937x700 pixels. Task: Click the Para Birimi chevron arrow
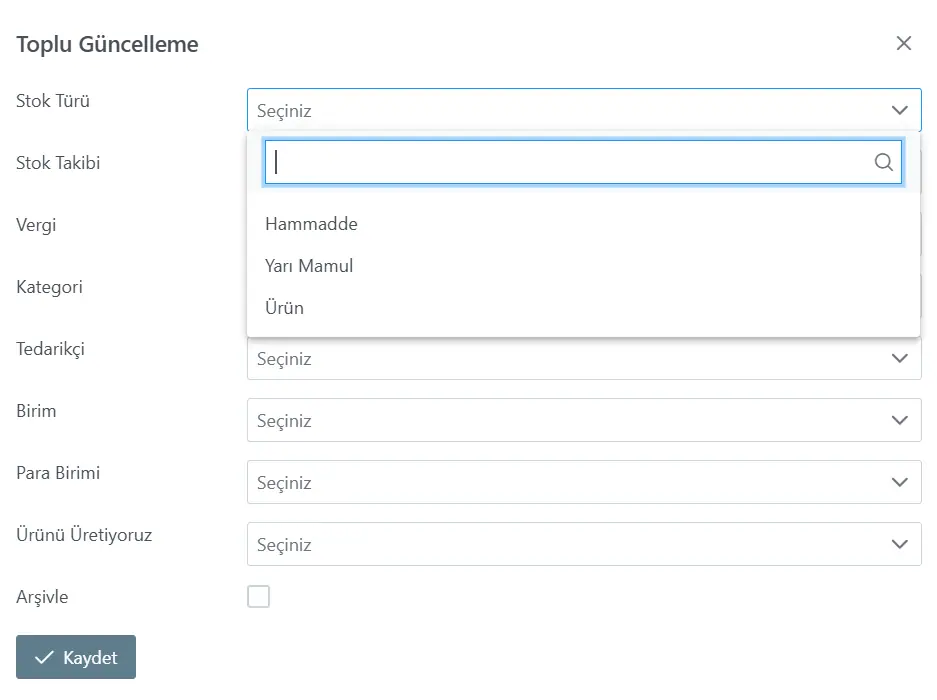(x=899, y=482)
